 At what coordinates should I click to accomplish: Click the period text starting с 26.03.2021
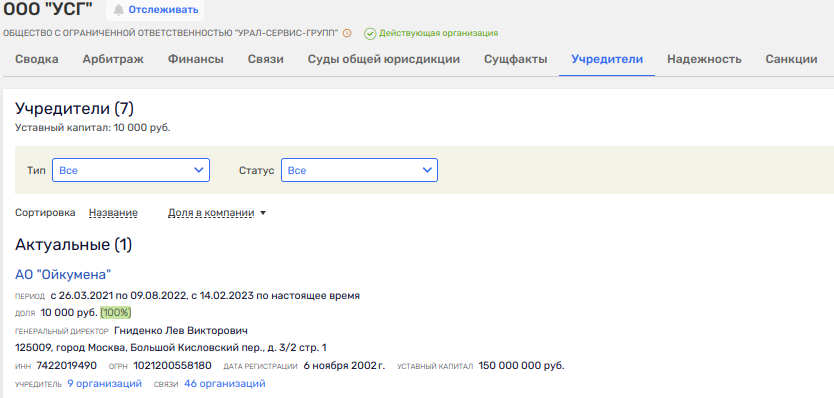pos(205,295)
